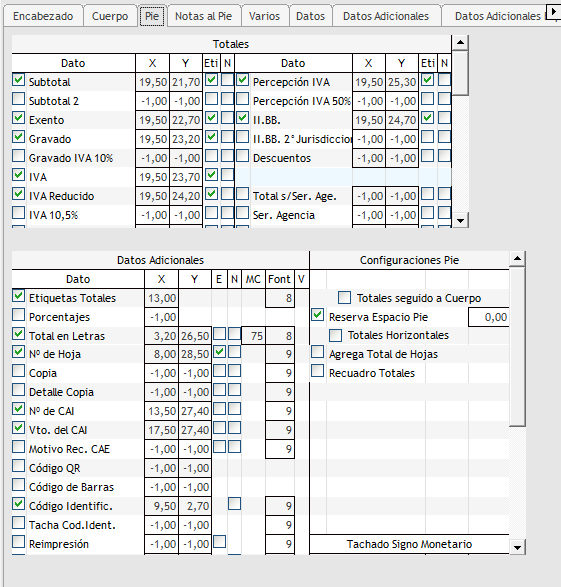Click the Configuraciones Pie scroll-up arrow
561x587 pixels.
[x=517, y=258]
